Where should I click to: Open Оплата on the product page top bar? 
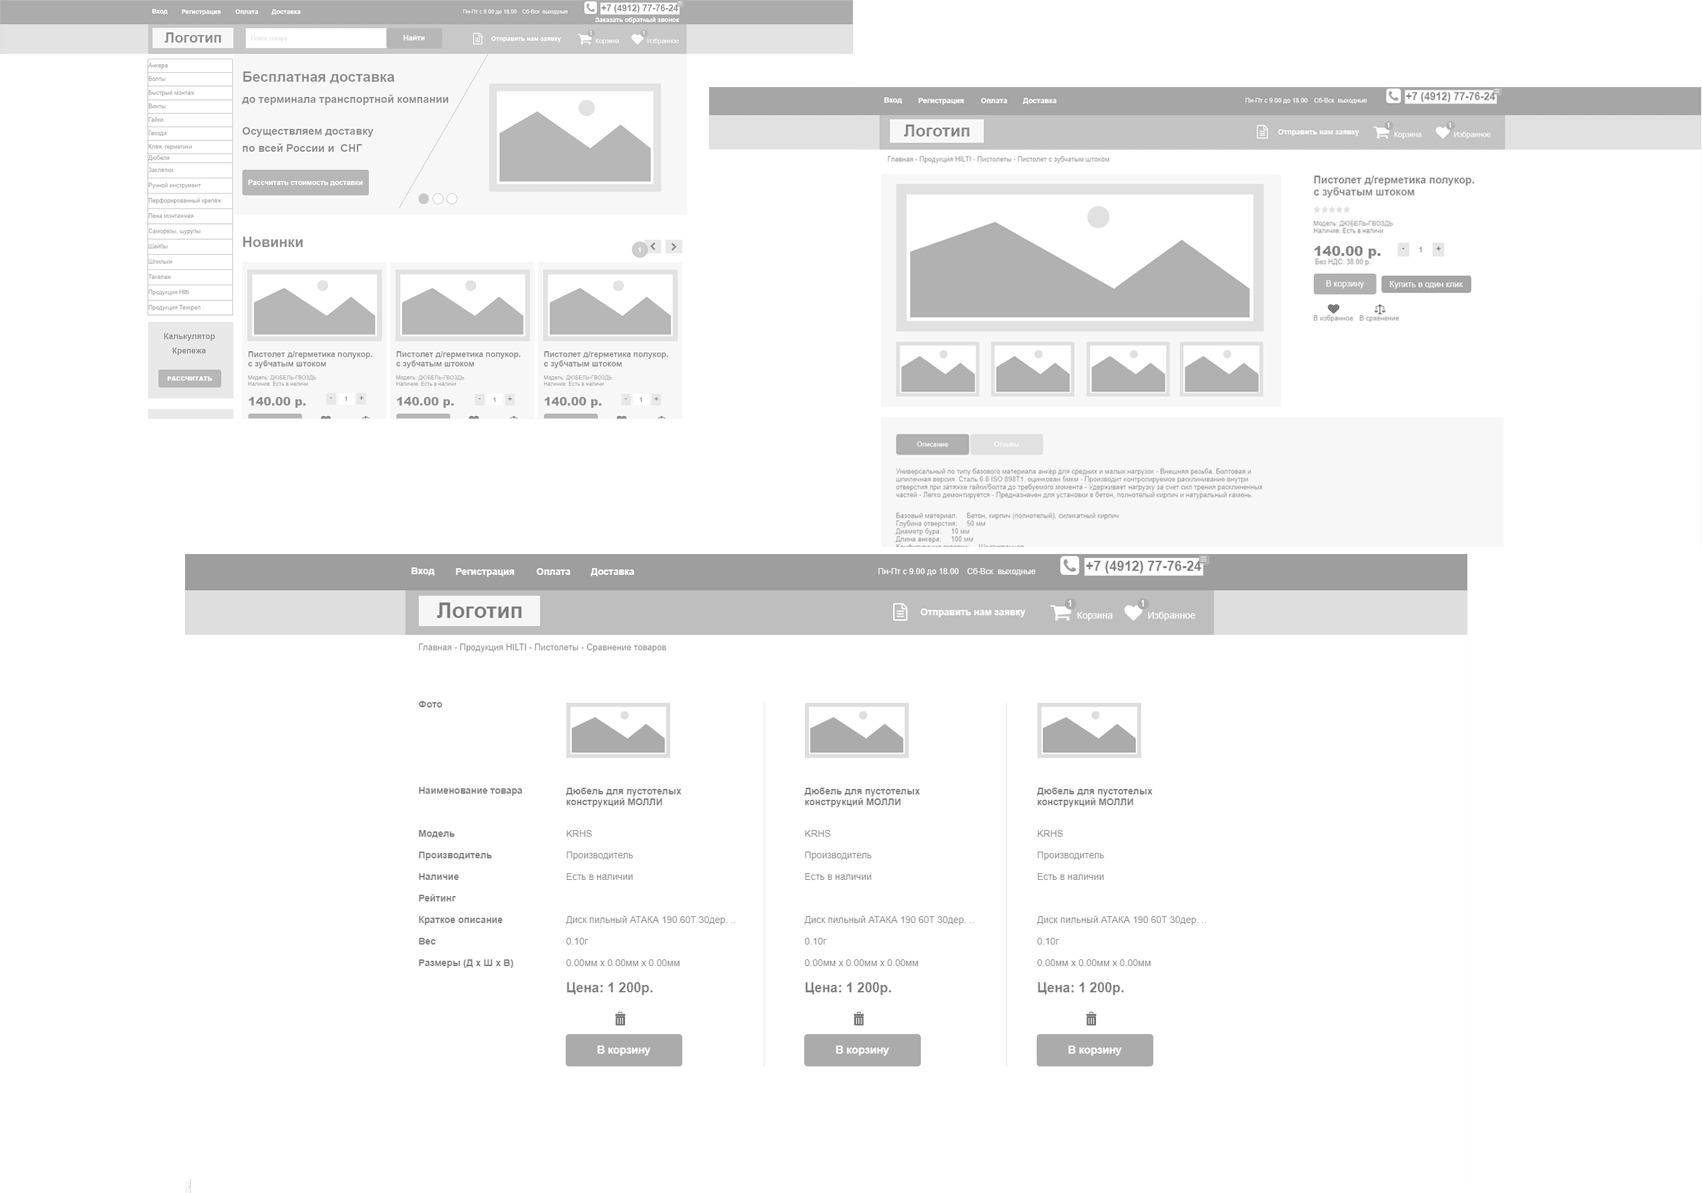coord(994,100)
